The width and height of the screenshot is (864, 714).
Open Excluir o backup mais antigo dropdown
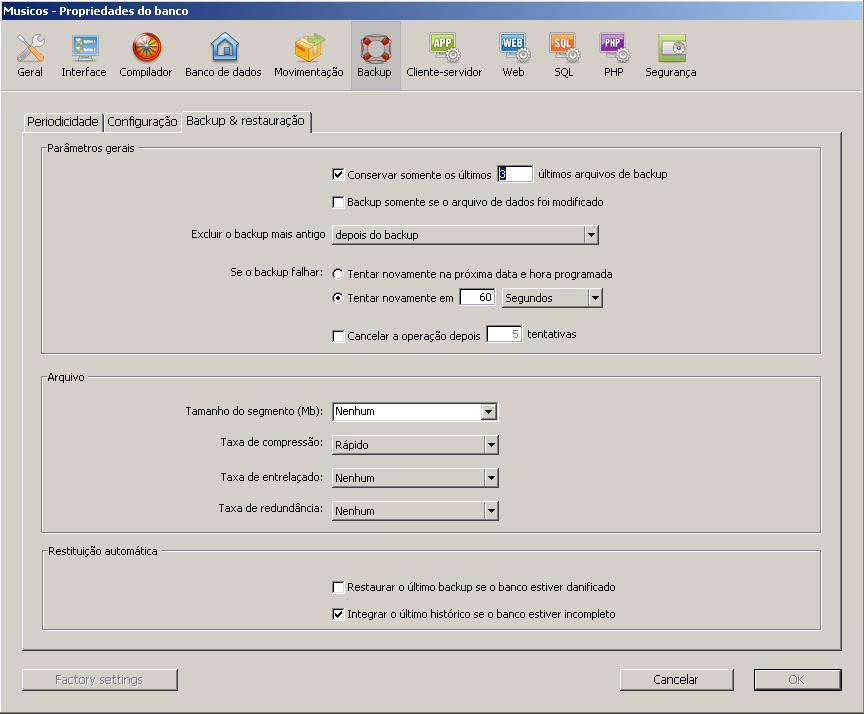[x=465, y=235]
